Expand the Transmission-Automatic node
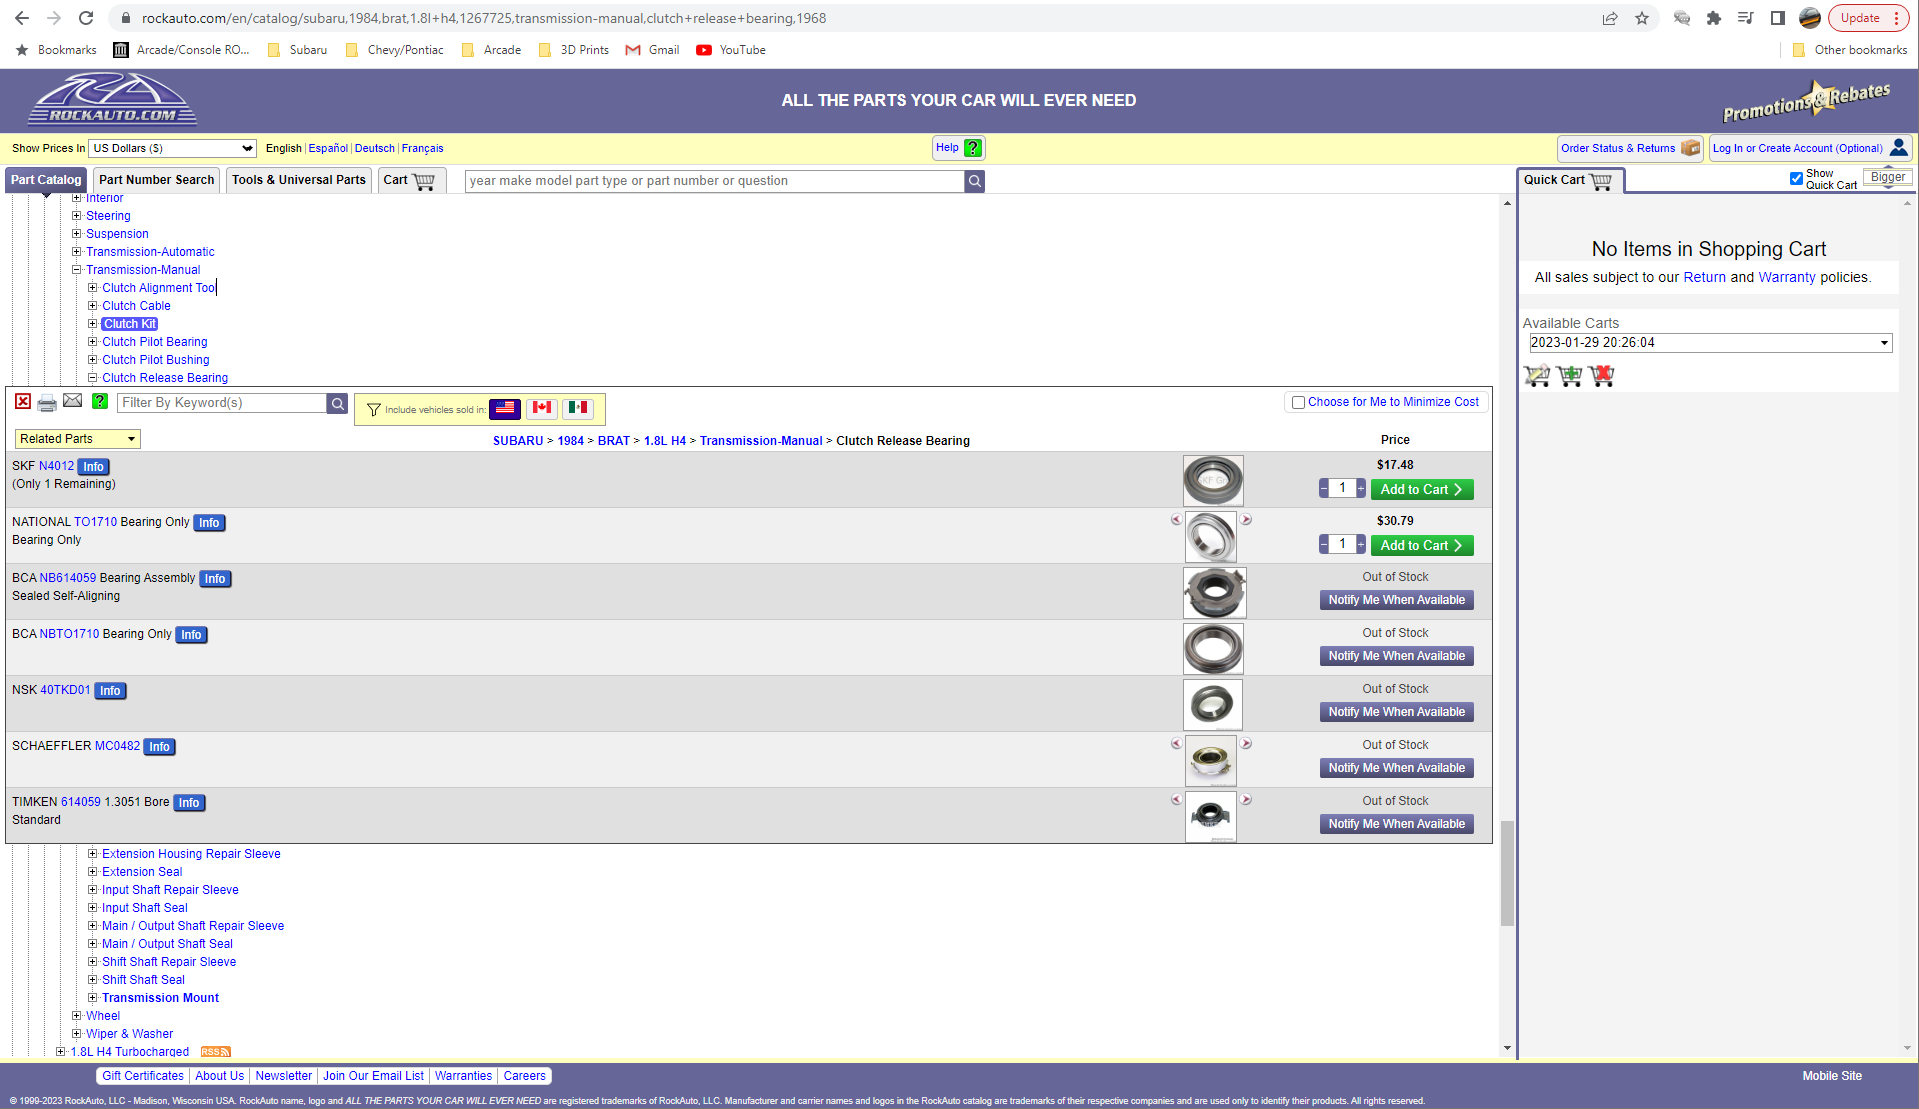 coord(76,252)
